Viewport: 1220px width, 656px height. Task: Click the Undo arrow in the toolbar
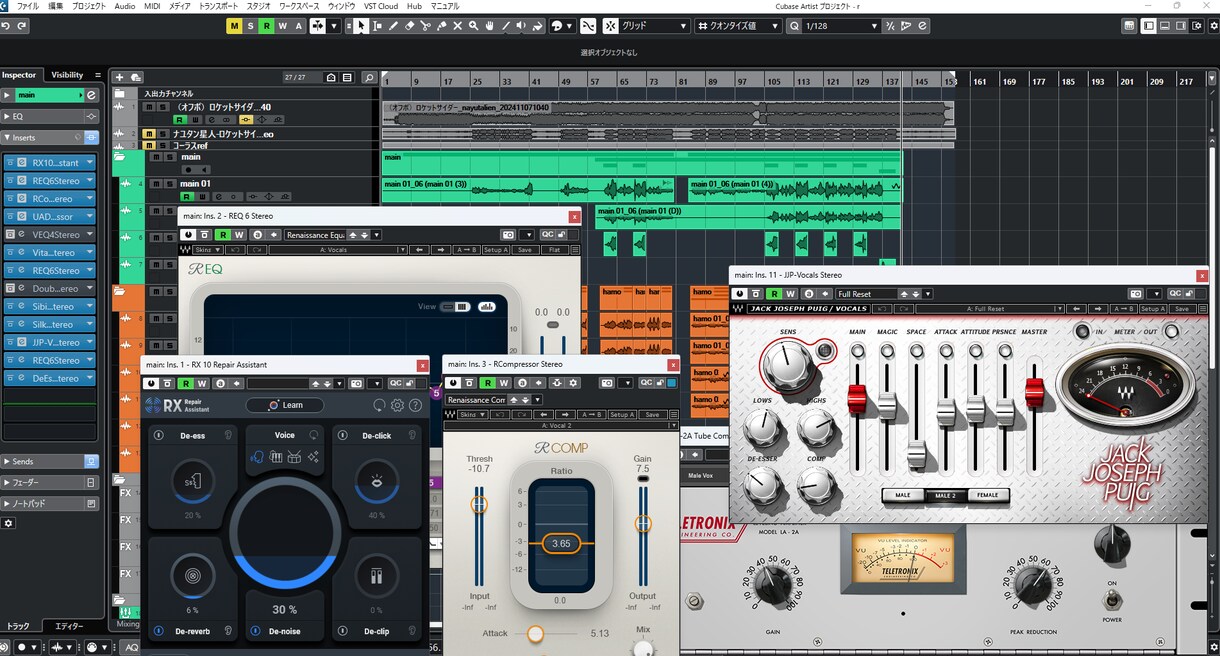(x=7, y=26)
